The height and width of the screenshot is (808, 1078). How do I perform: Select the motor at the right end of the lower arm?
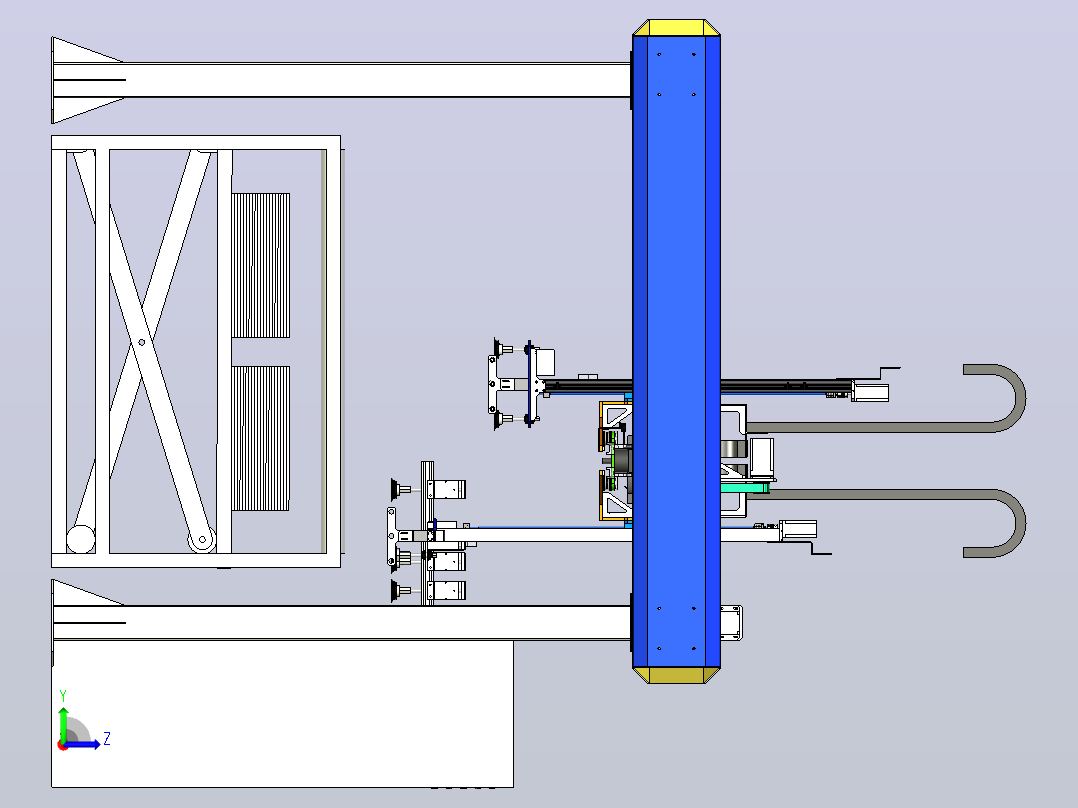click(798, 529)
